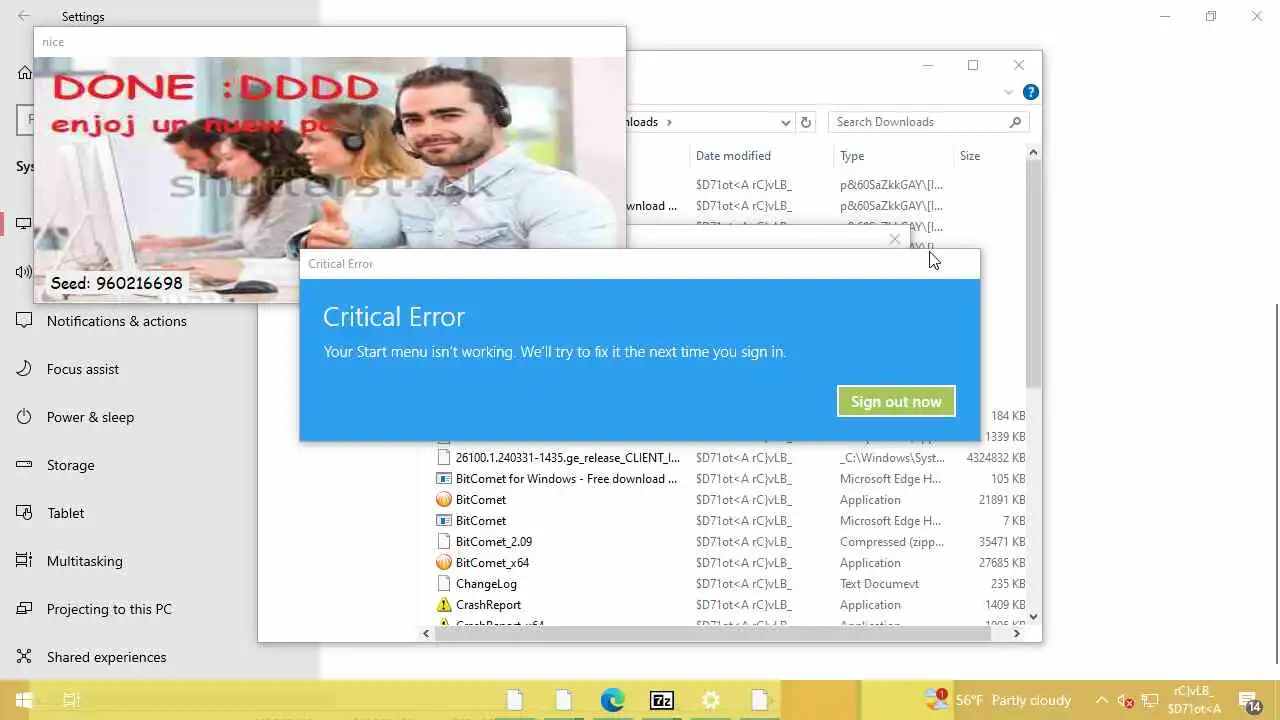Select the BitComet_2.09 file
Screen dimensions: 1280x720
click(x=494, y=541)
